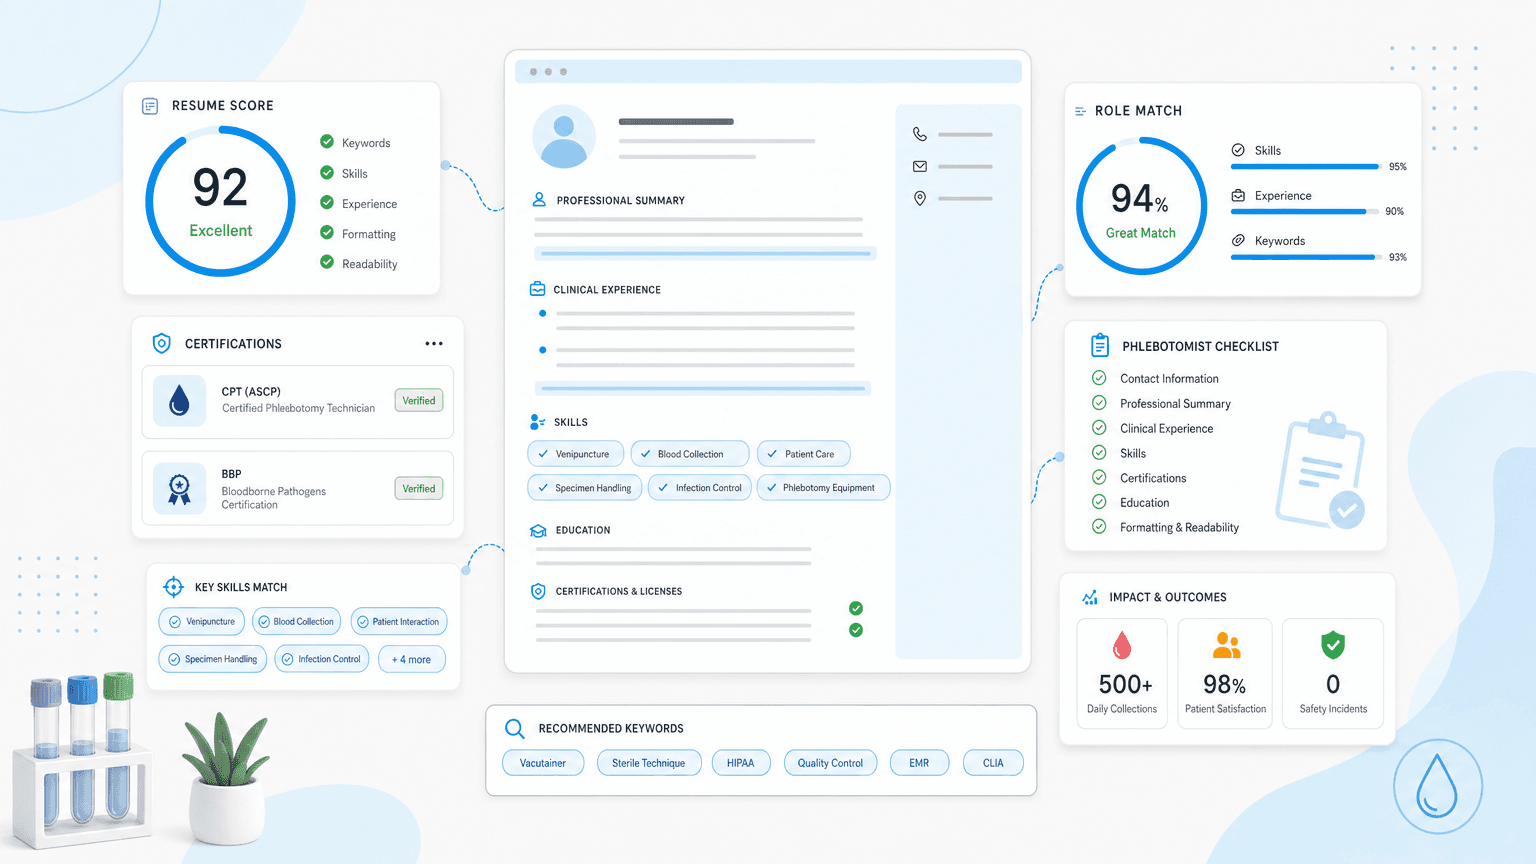Toggle the Readability check in Resume Score
The image size is (1536, 864).
tap(327, 263)
